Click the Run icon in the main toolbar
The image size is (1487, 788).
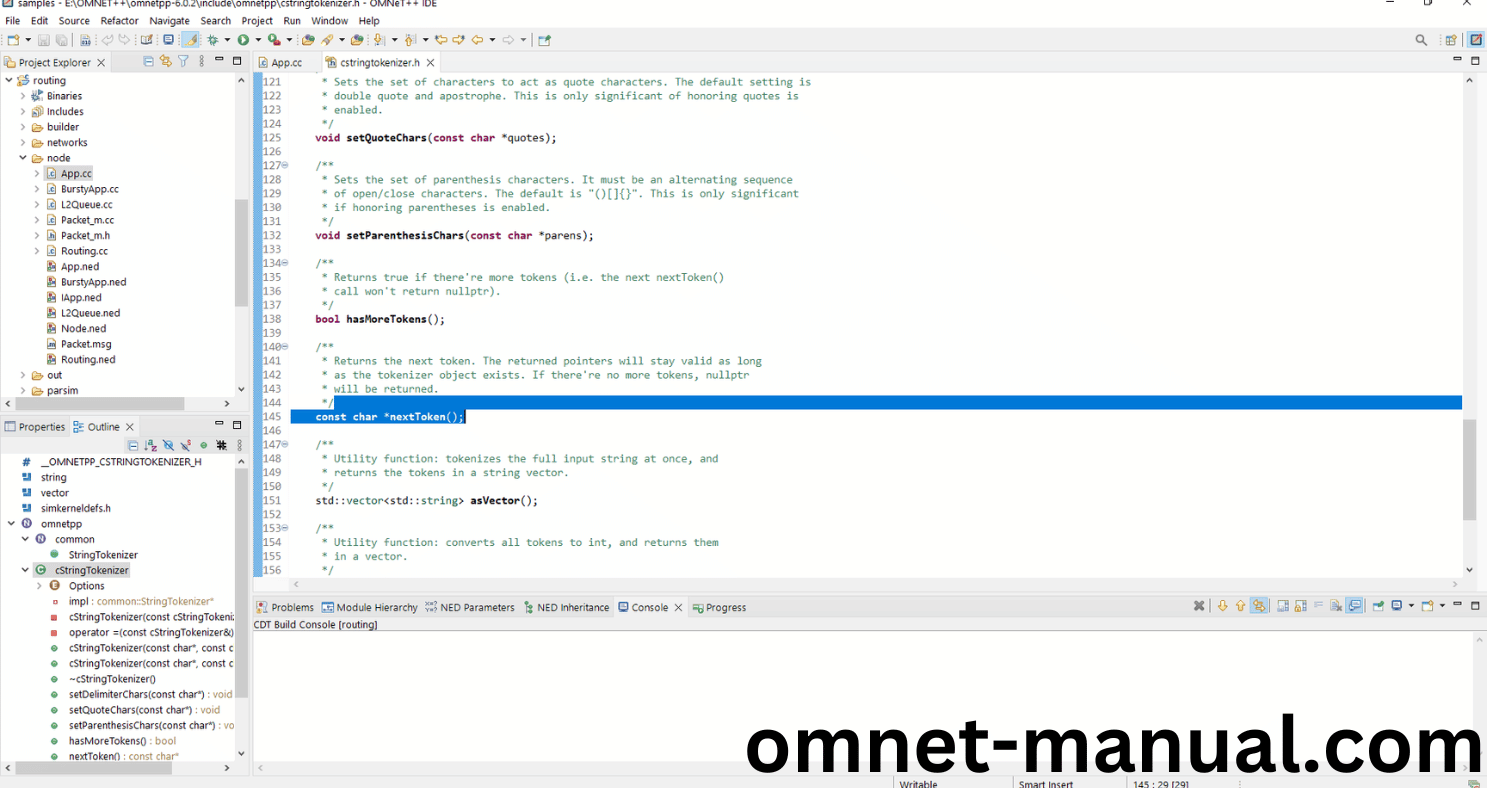[243, 39]
